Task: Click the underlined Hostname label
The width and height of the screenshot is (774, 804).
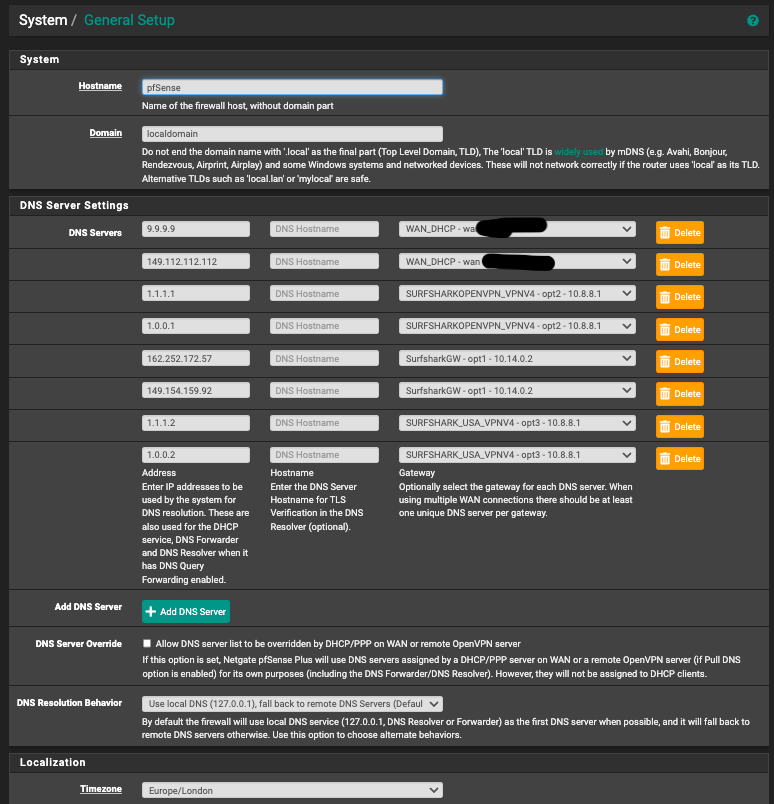Action: (100, 86)
